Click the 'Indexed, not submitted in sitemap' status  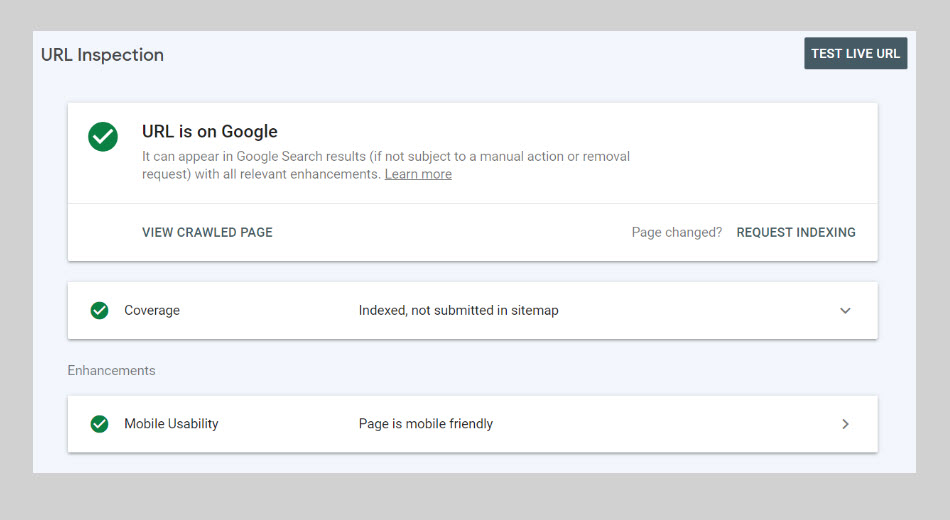click(x=458, y=310)
